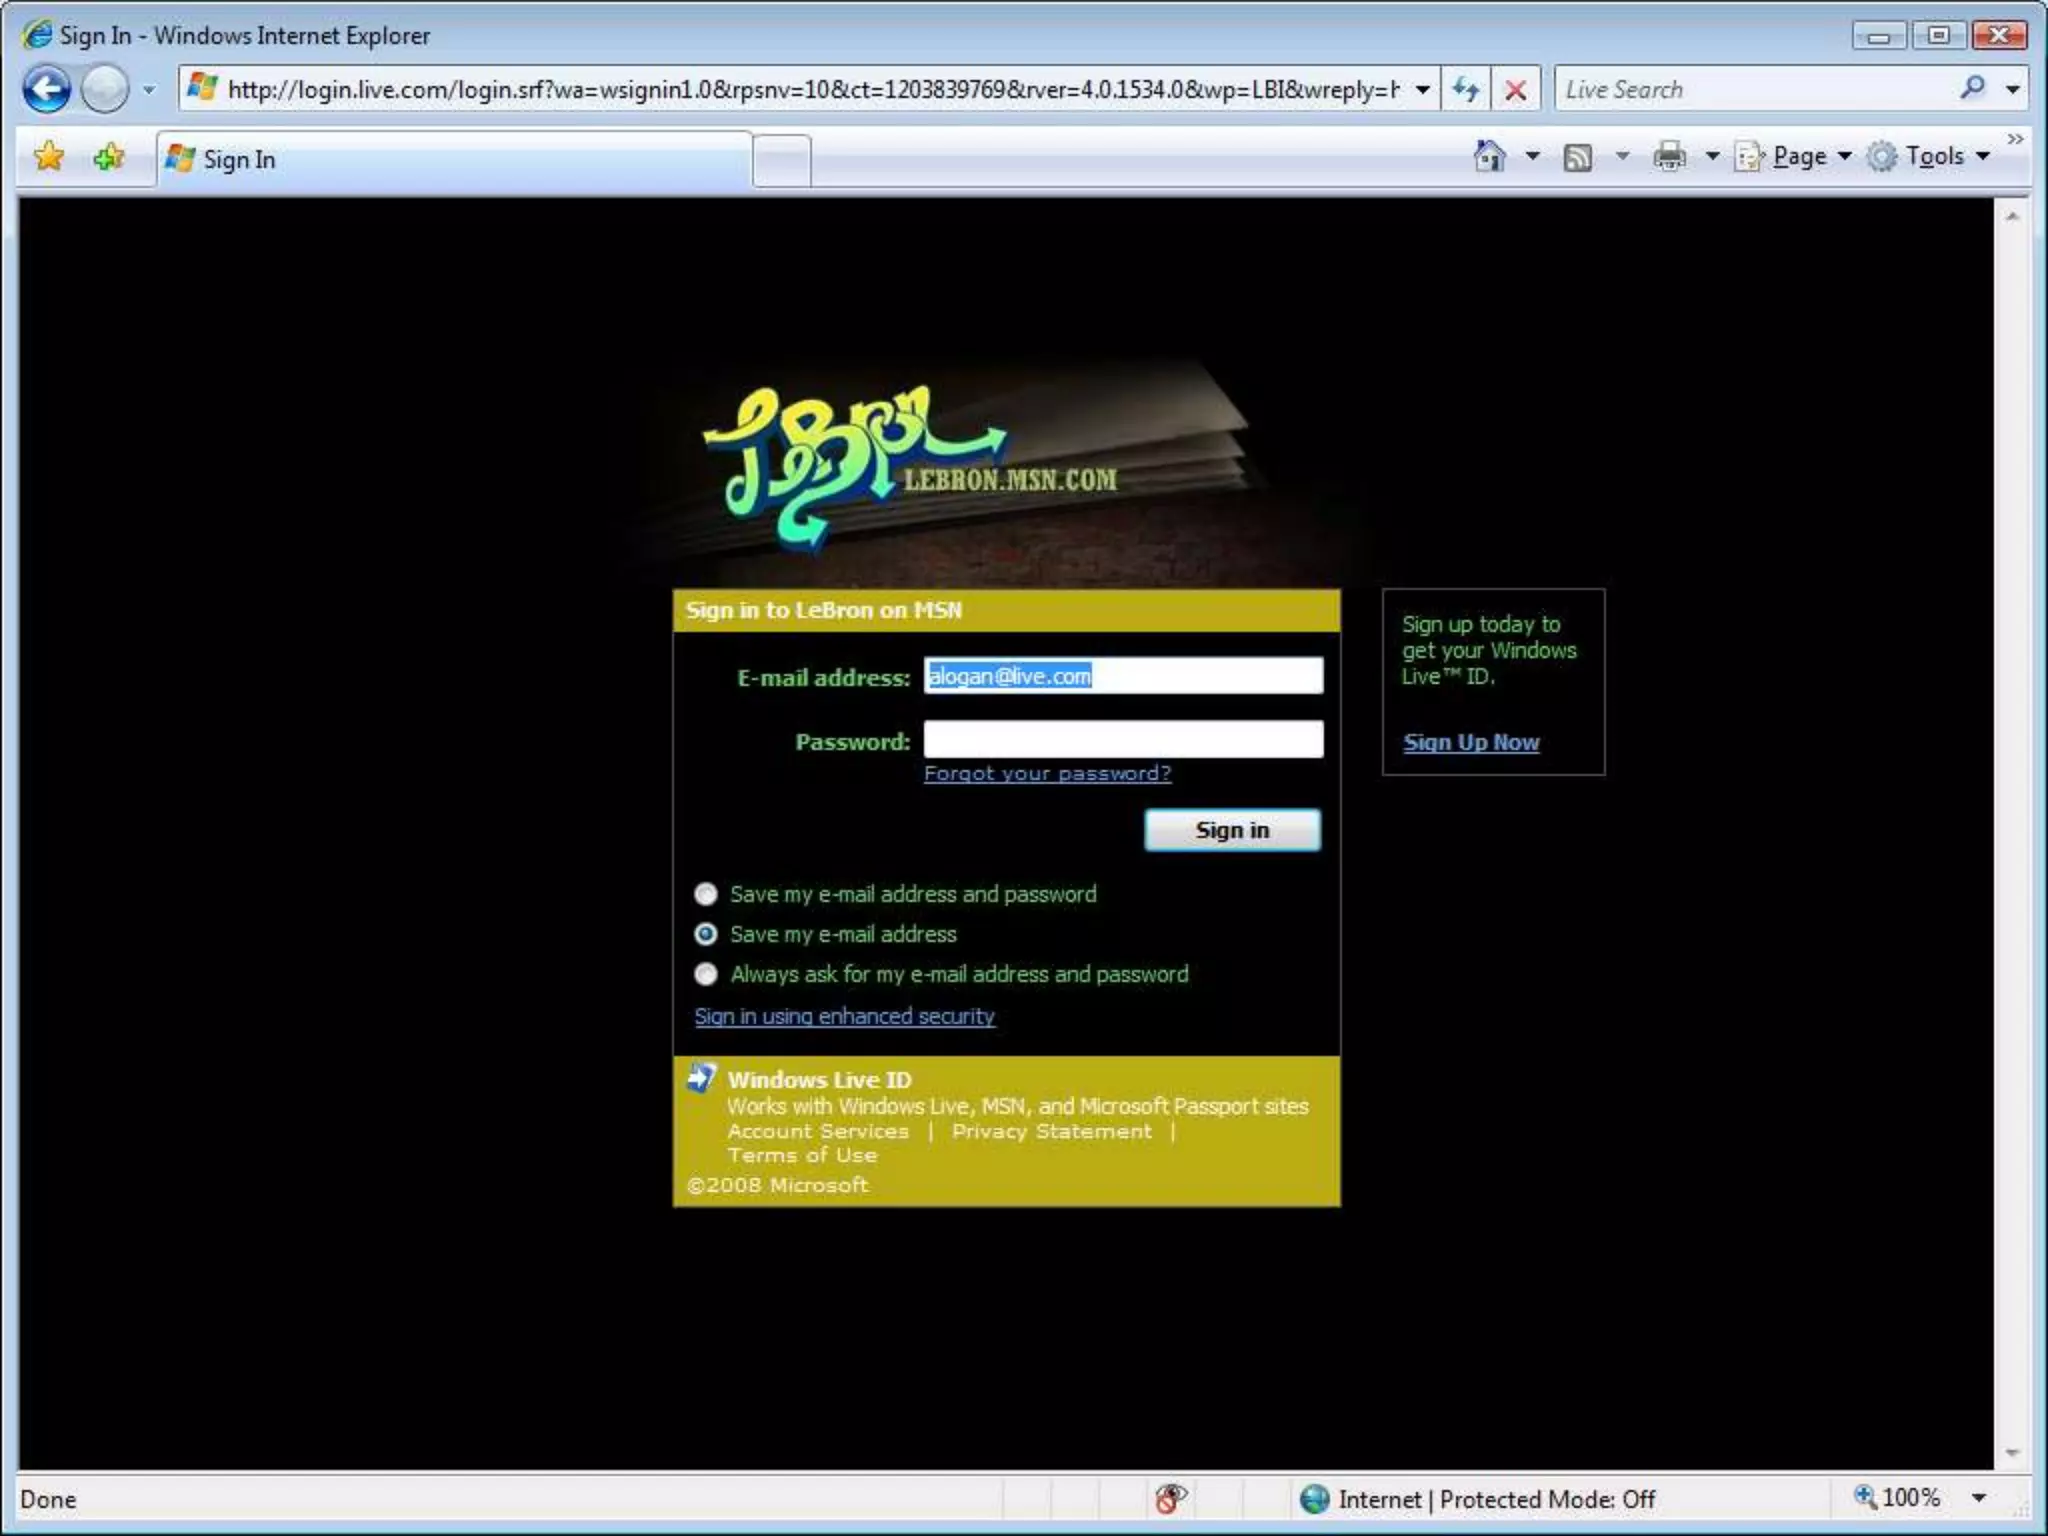
Task: Click the browser Back arrow button
Action: (46, 90)
